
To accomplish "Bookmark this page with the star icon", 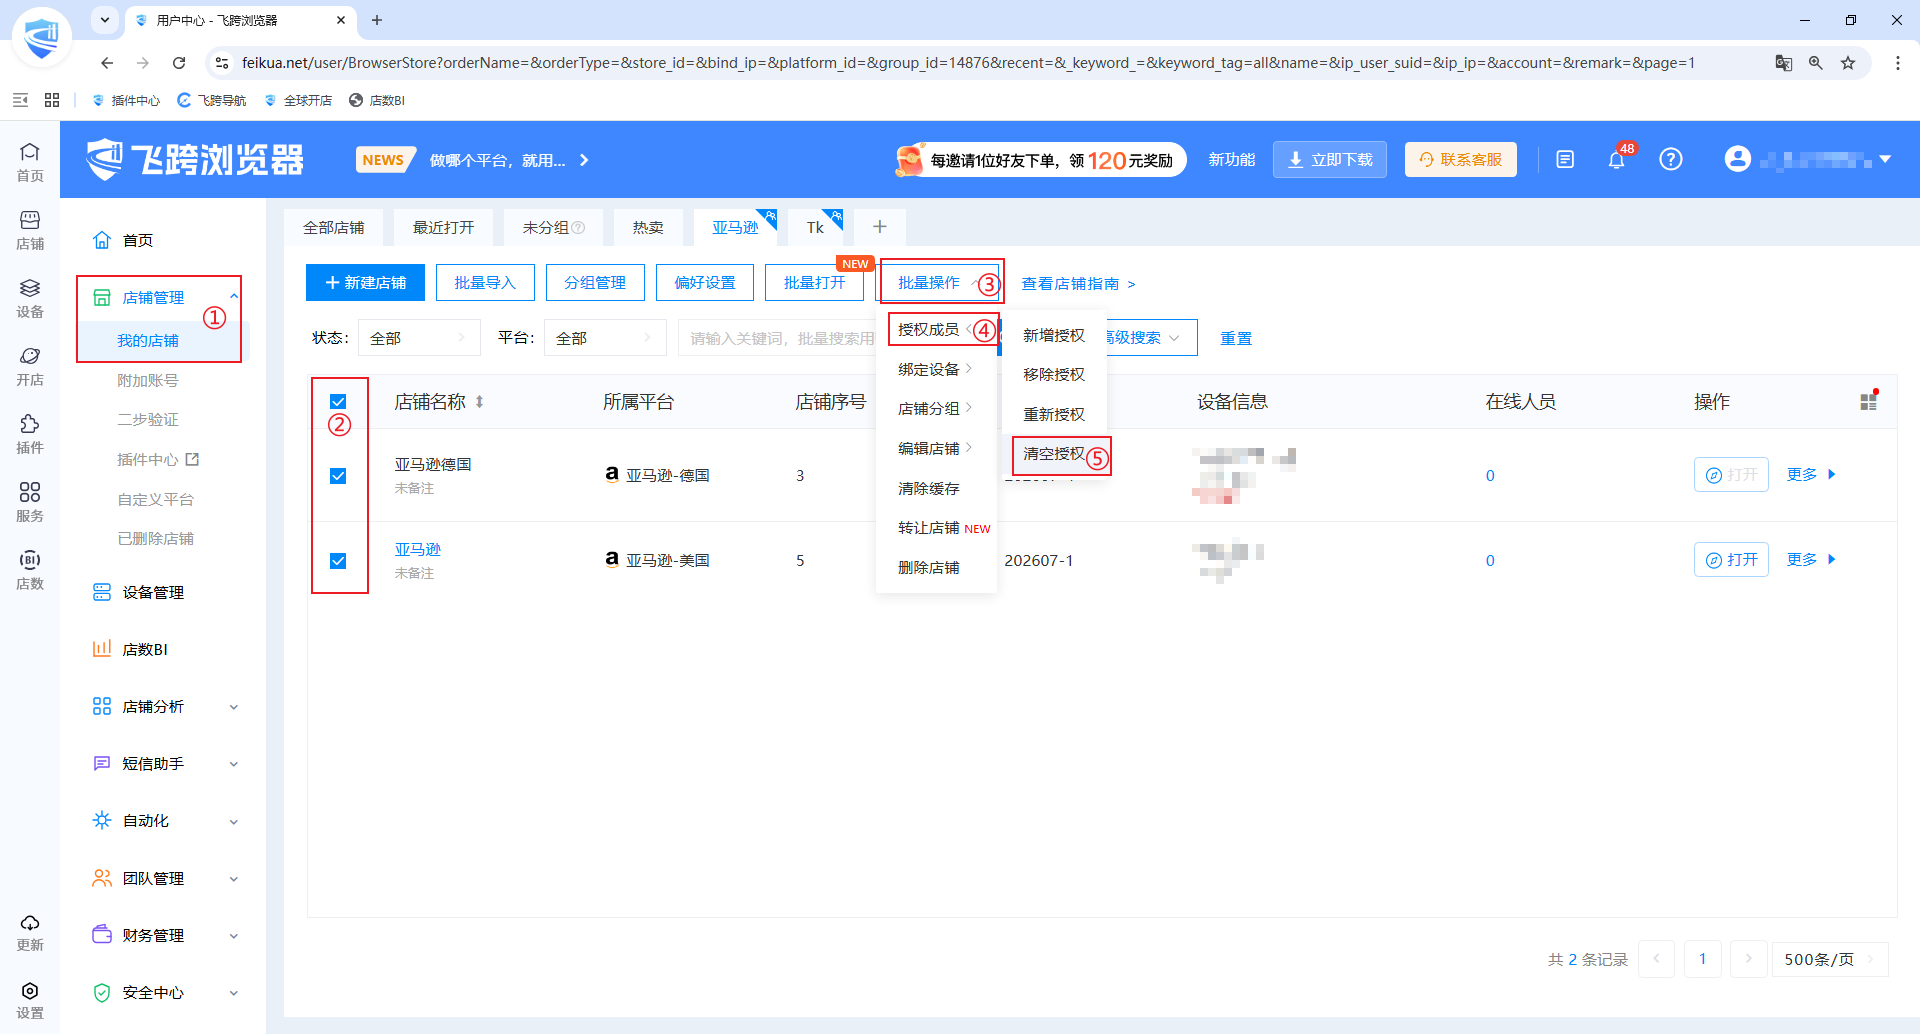I will [1848, 63].
